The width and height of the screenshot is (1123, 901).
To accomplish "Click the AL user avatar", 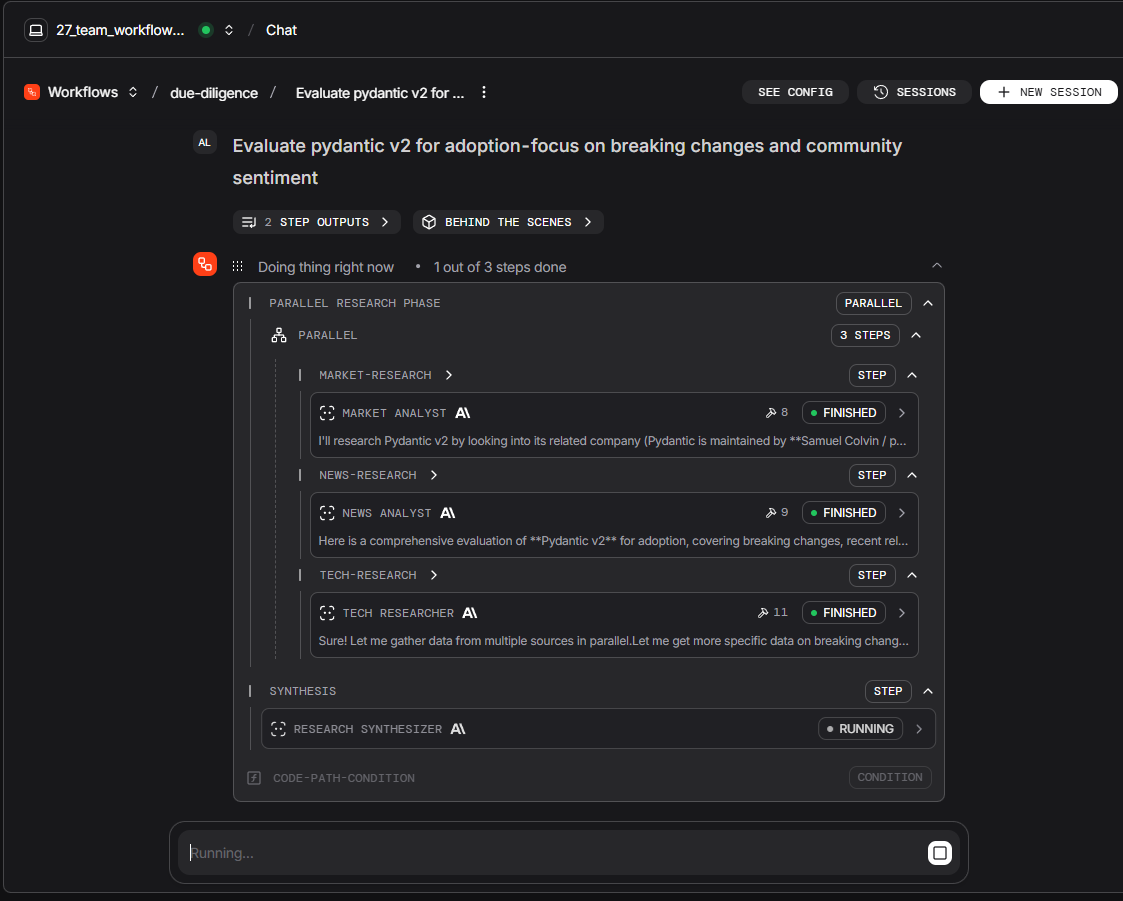I will pyautogui.click(x=205, y=143).
